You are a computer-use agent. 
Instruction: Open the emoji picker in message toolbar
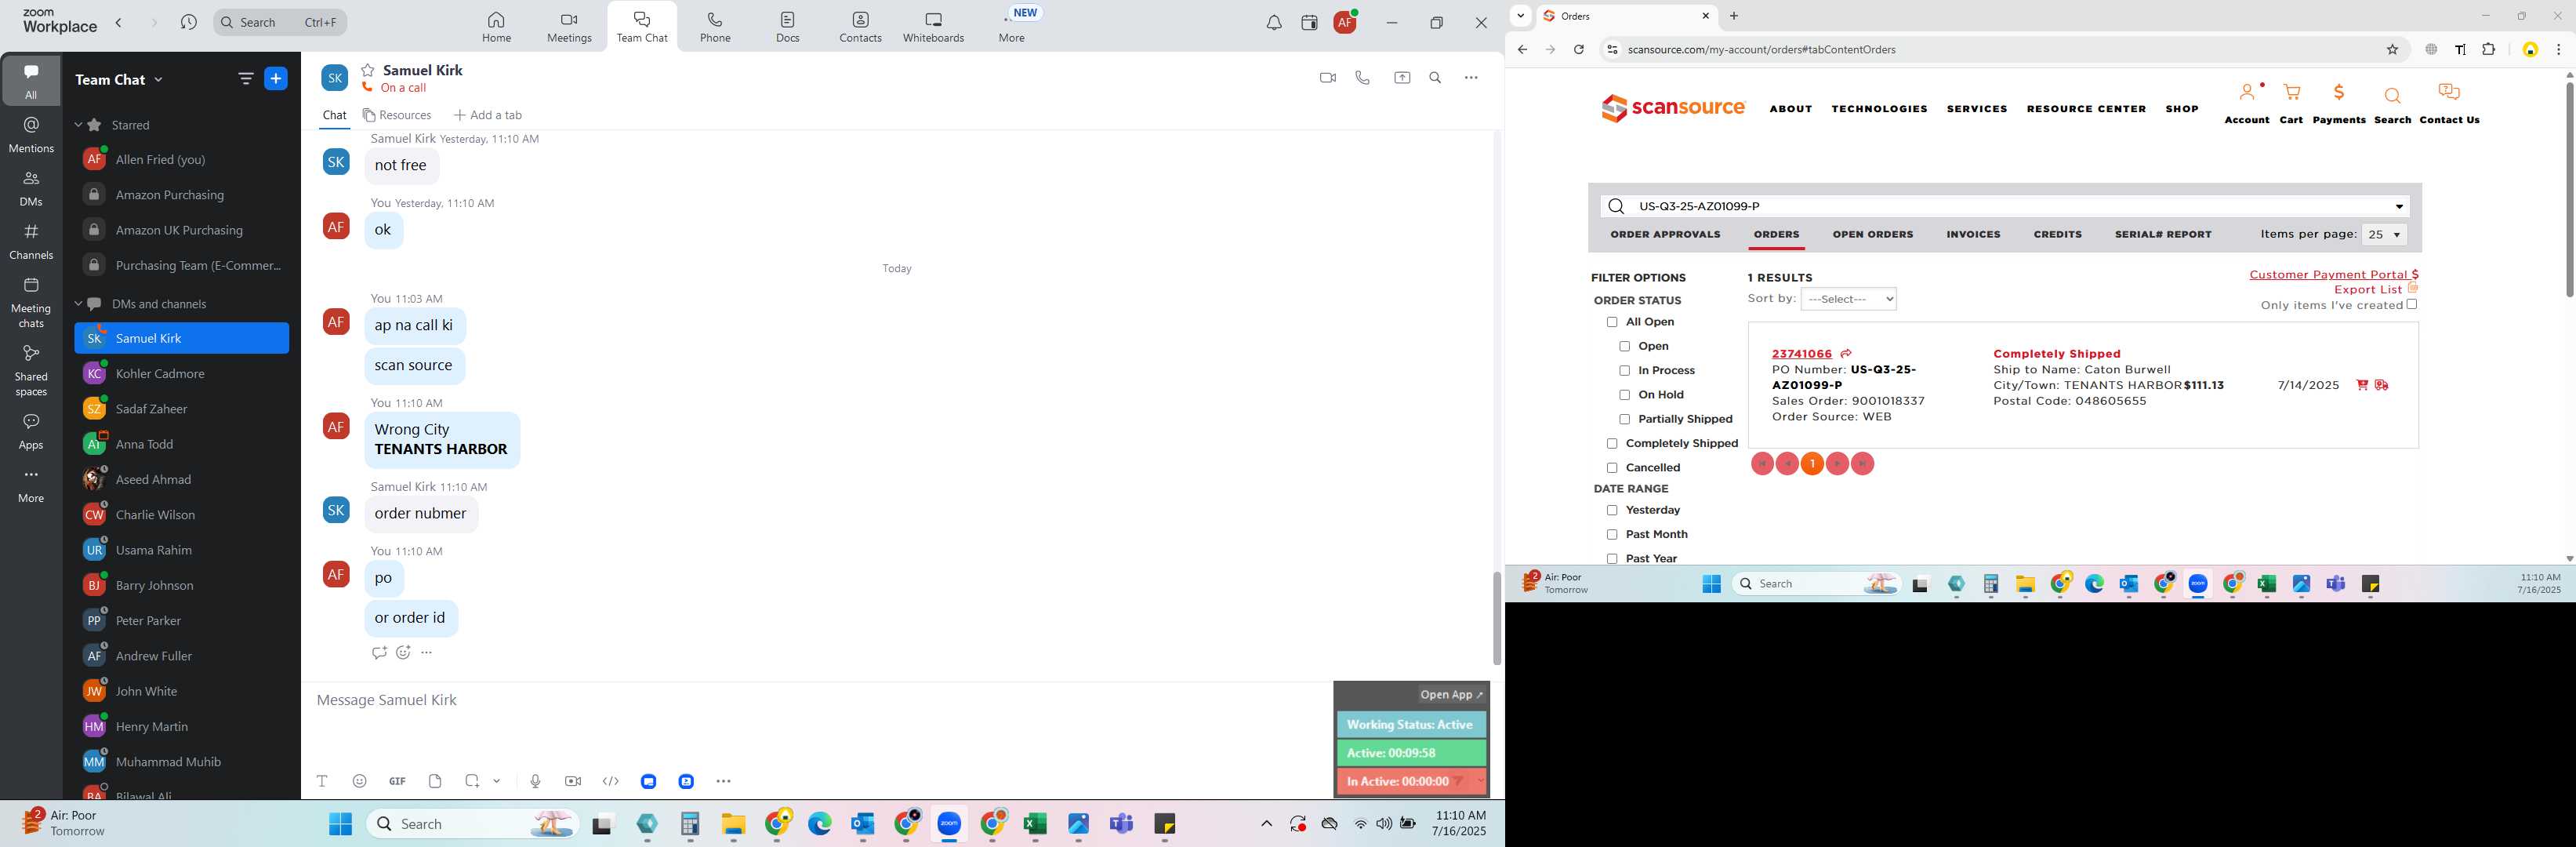360,781
